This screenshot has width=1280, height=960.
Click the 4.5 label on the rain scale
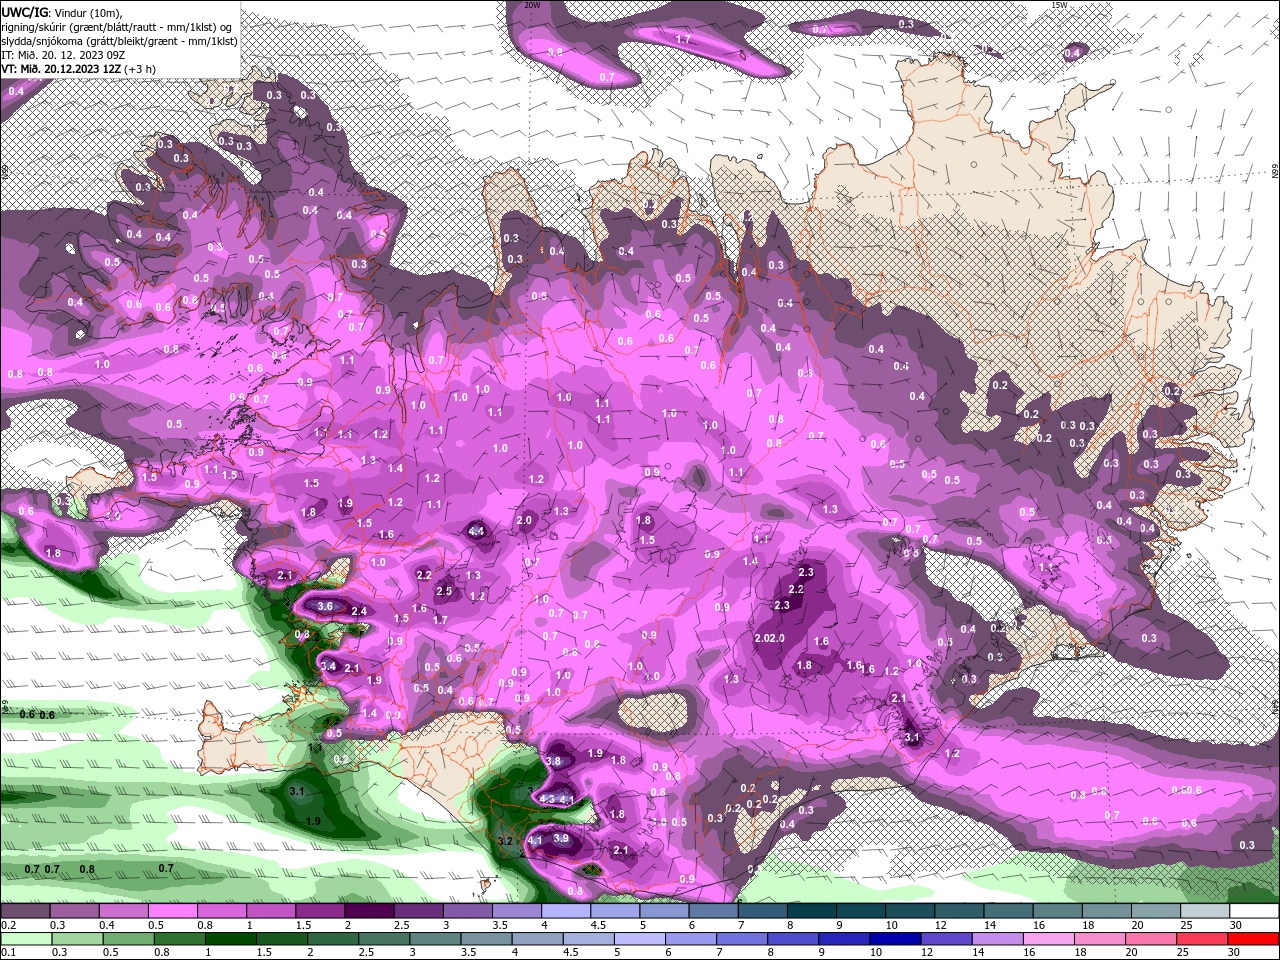[571, 952]
